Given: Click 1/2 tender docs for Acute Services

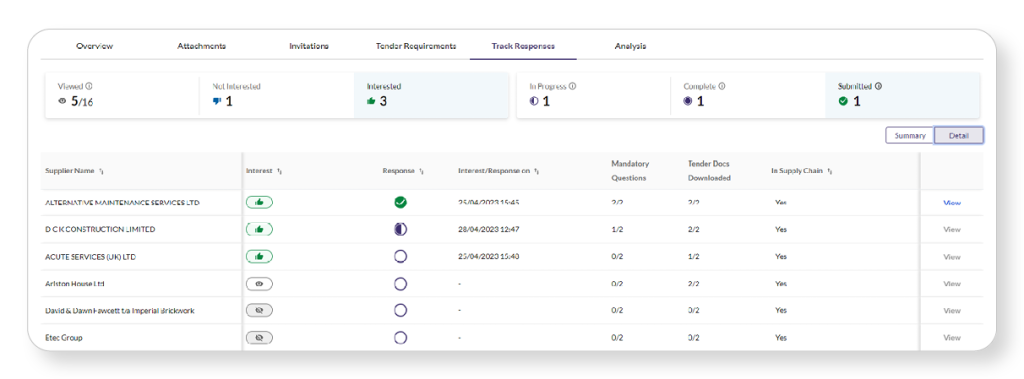Looking at the screenshot, I should pyautogui.click(x=694, y=257).
